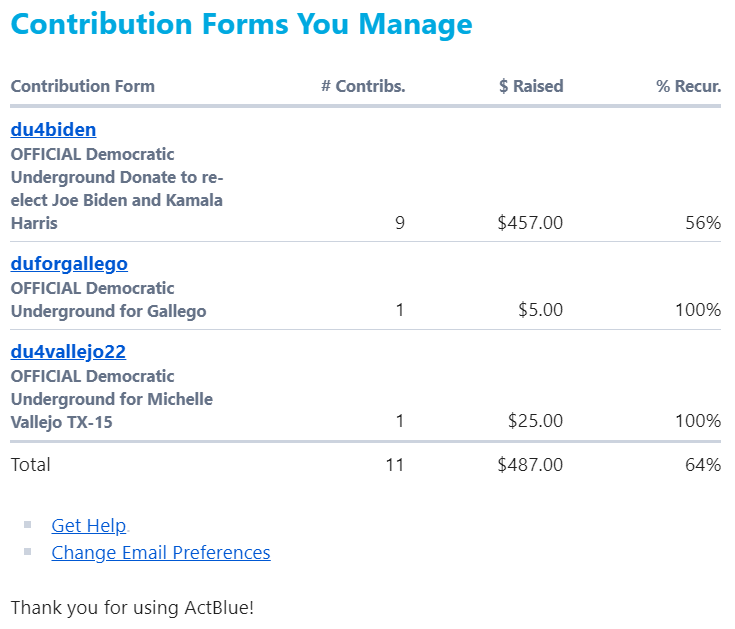Open the du4vallejo22 contribution form link
This screenshot has height=629, width=735.
(68, 352)
